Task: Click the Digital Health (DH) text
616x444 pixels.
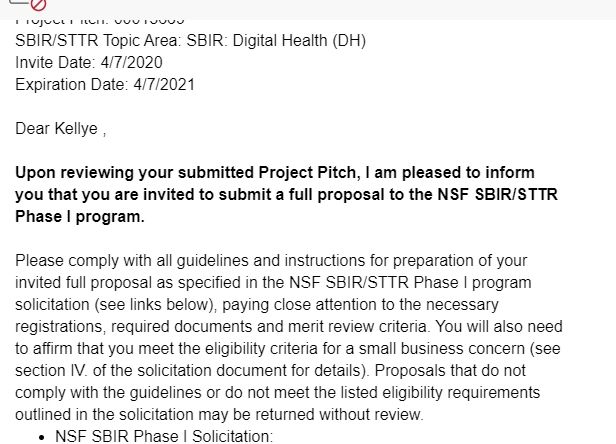Action: click(x=299, y=40)
